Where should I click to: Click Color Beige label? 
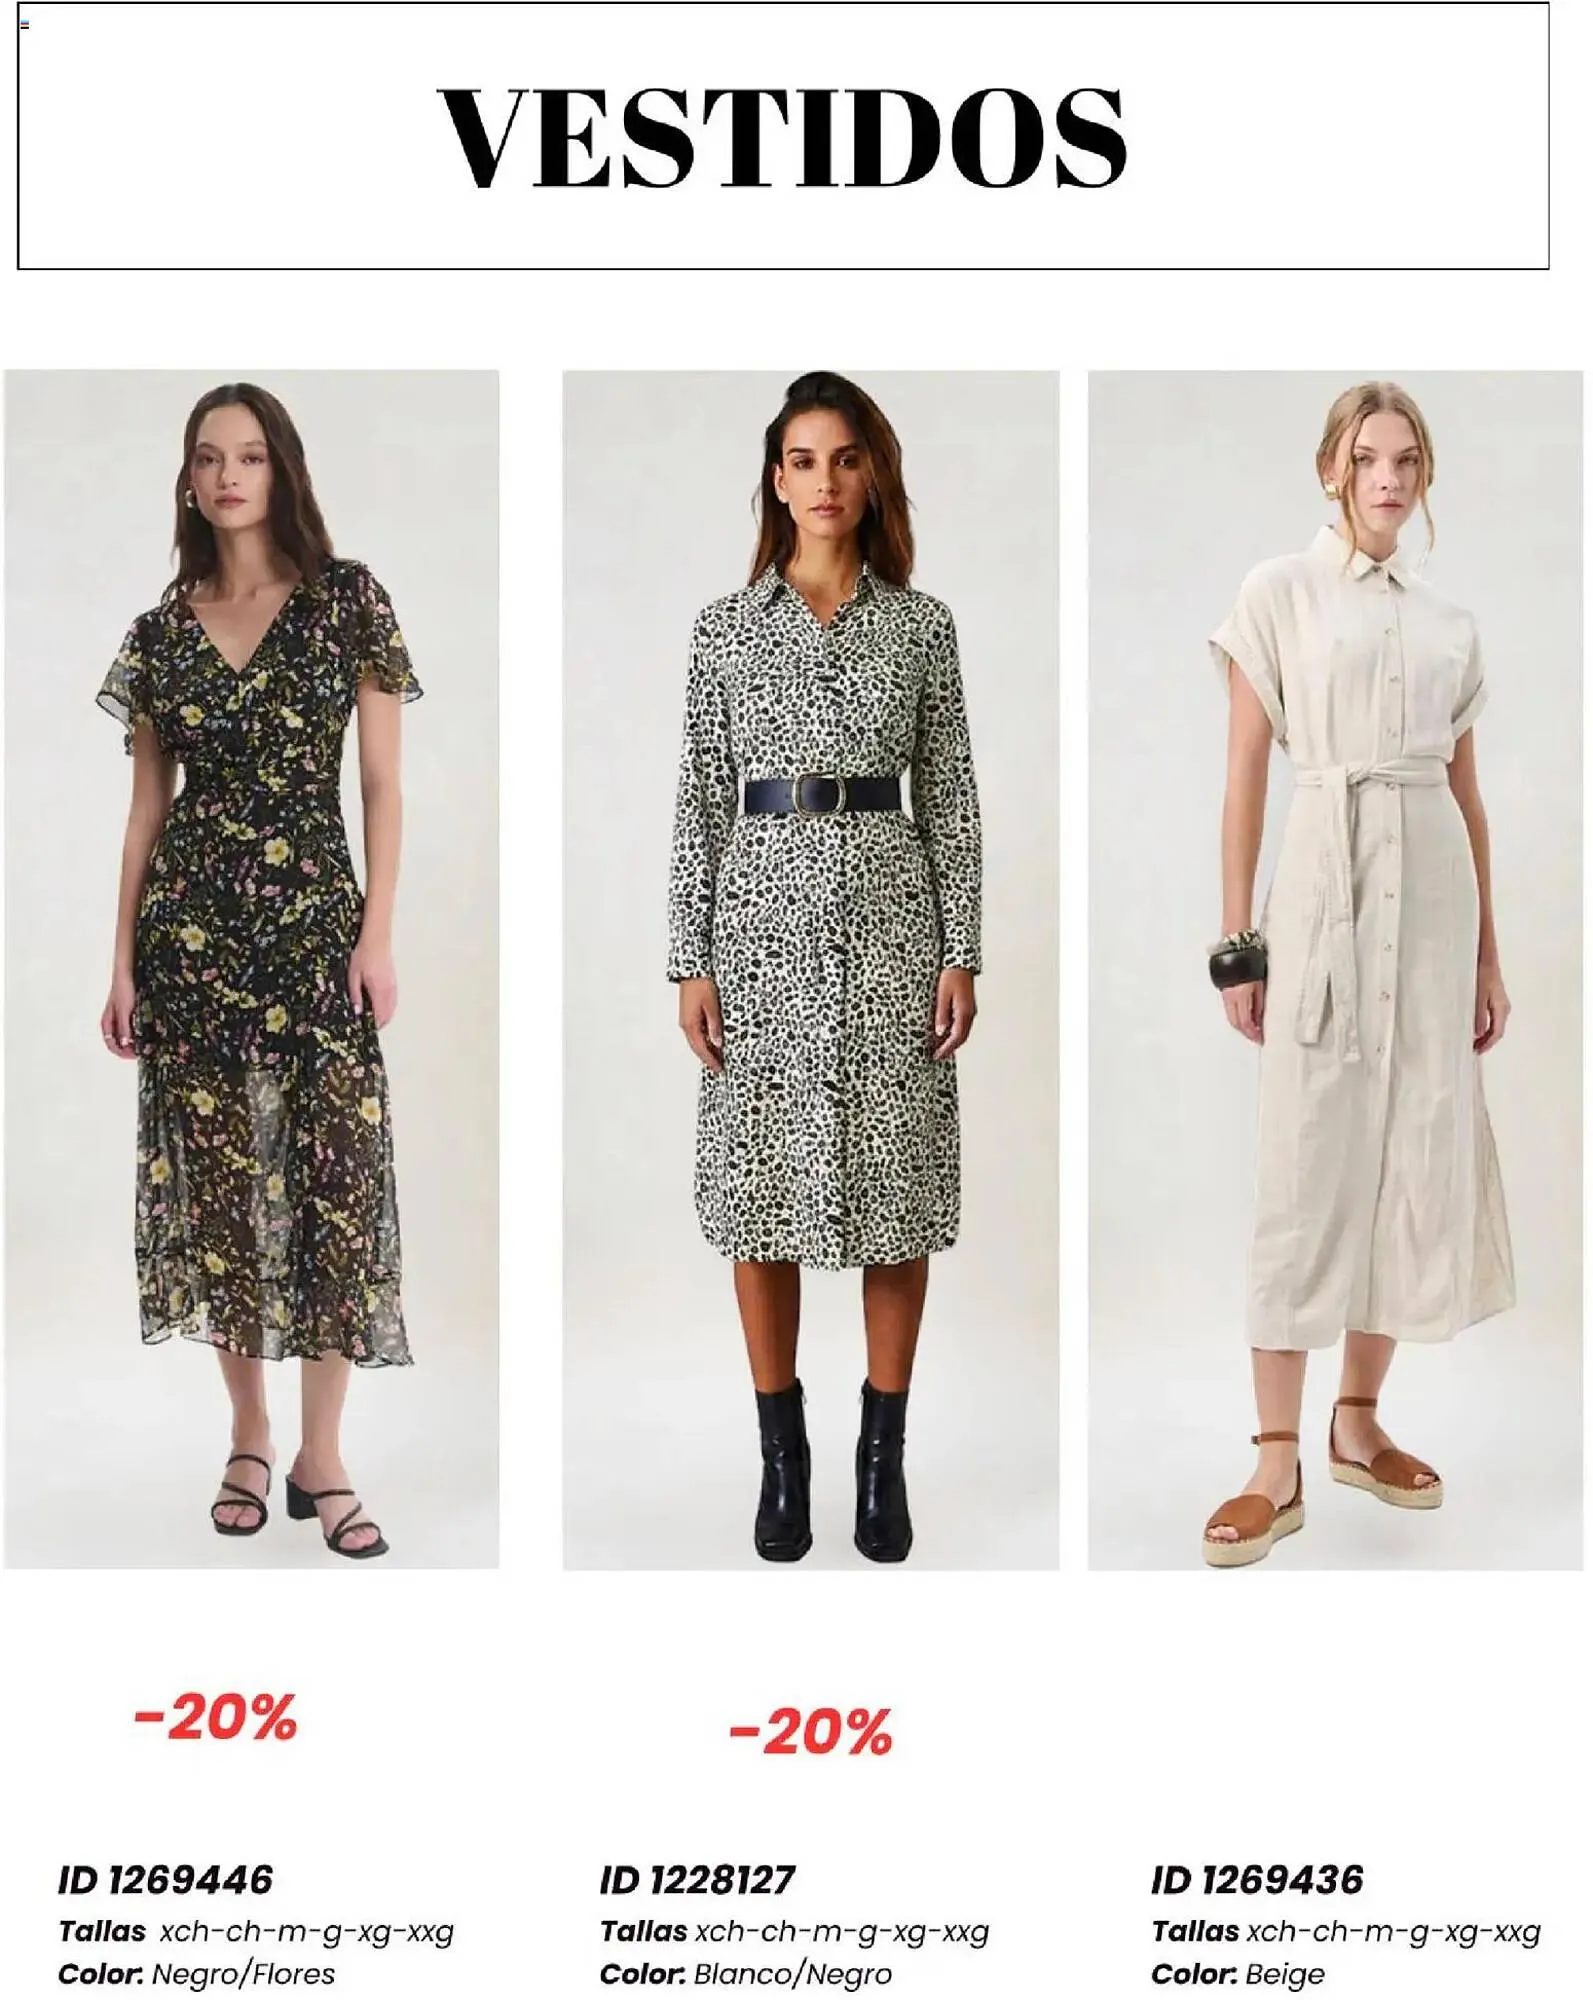(1238, 1974)
